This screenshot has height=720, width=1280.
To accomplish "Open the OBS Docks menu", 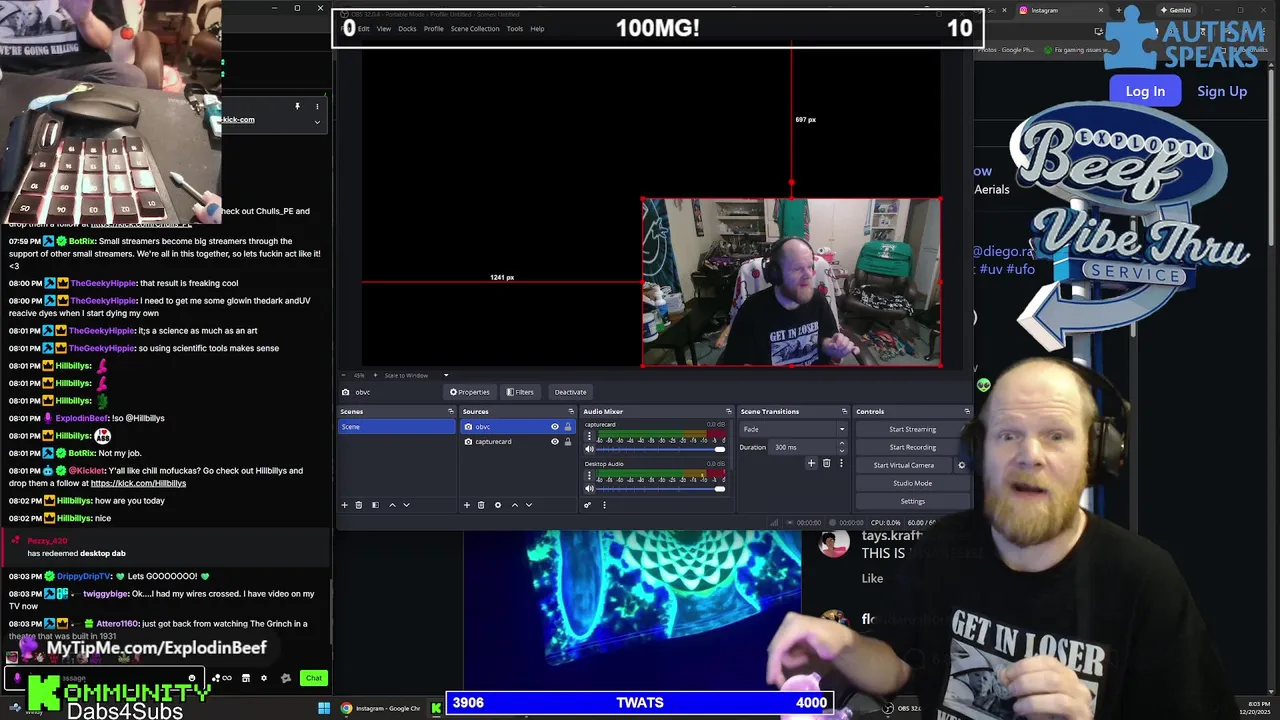I will click(407, 29).
